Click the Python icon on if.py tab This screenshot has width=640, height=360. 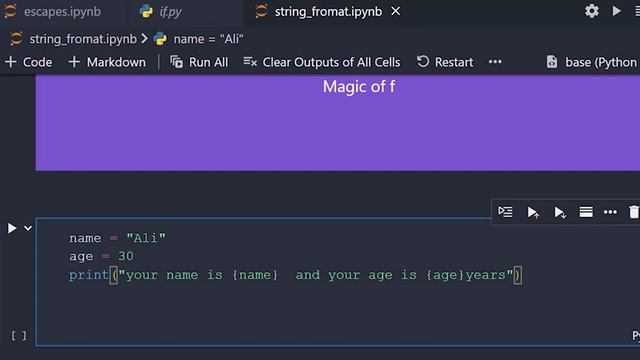coord(146,11)
